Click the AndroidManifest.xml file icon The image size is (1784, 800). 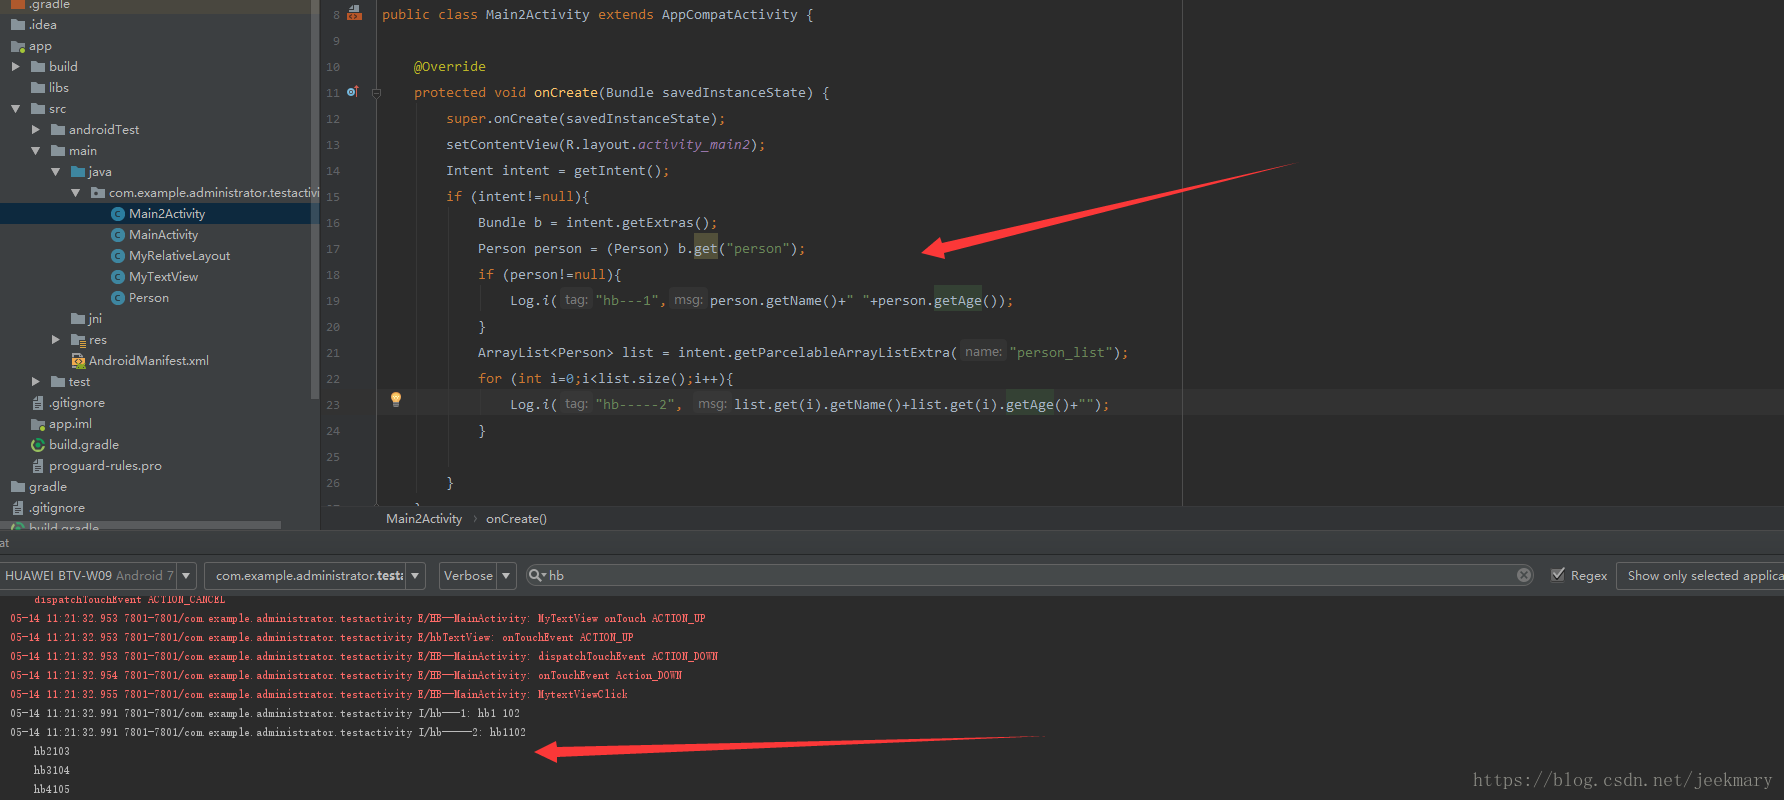pyautogui.click(x=78, y=361)
